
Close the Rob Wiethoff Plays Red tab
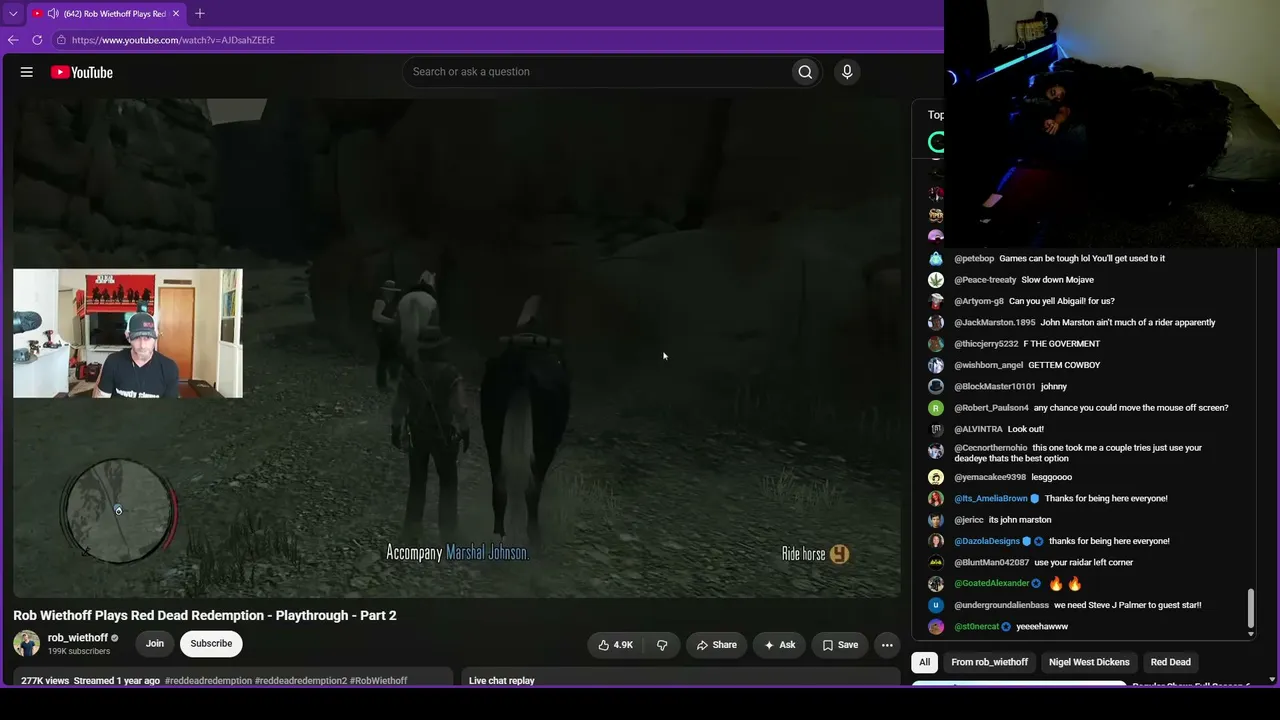pyautogui.click(x=176, y=13)
